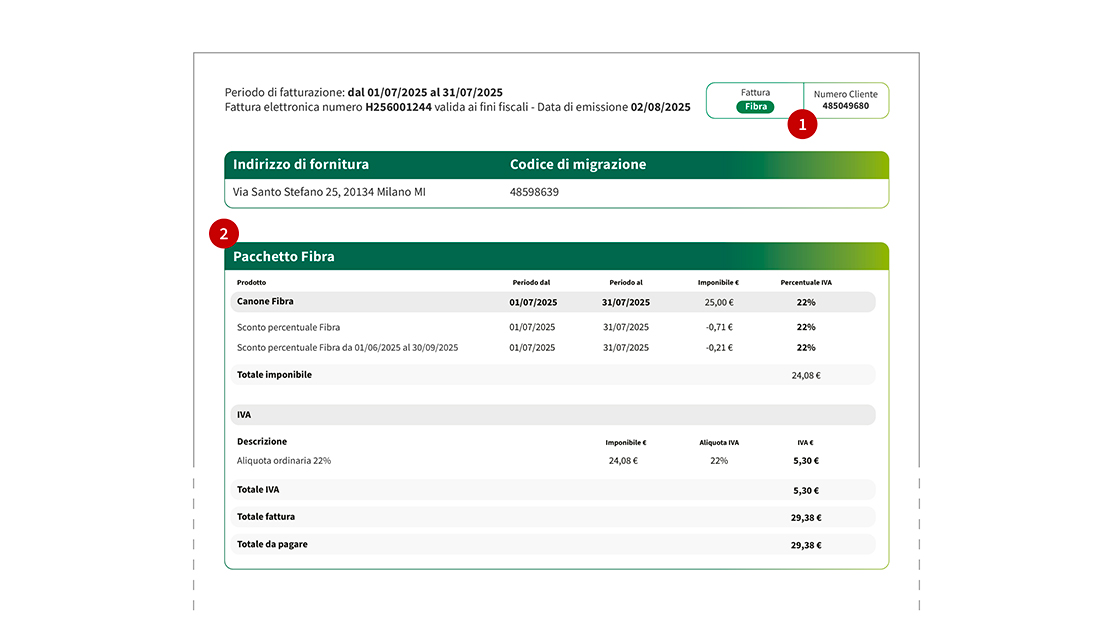
Task: Click the Codice di migrazione header
Action: pyautogui.click(x=578, y=164)
